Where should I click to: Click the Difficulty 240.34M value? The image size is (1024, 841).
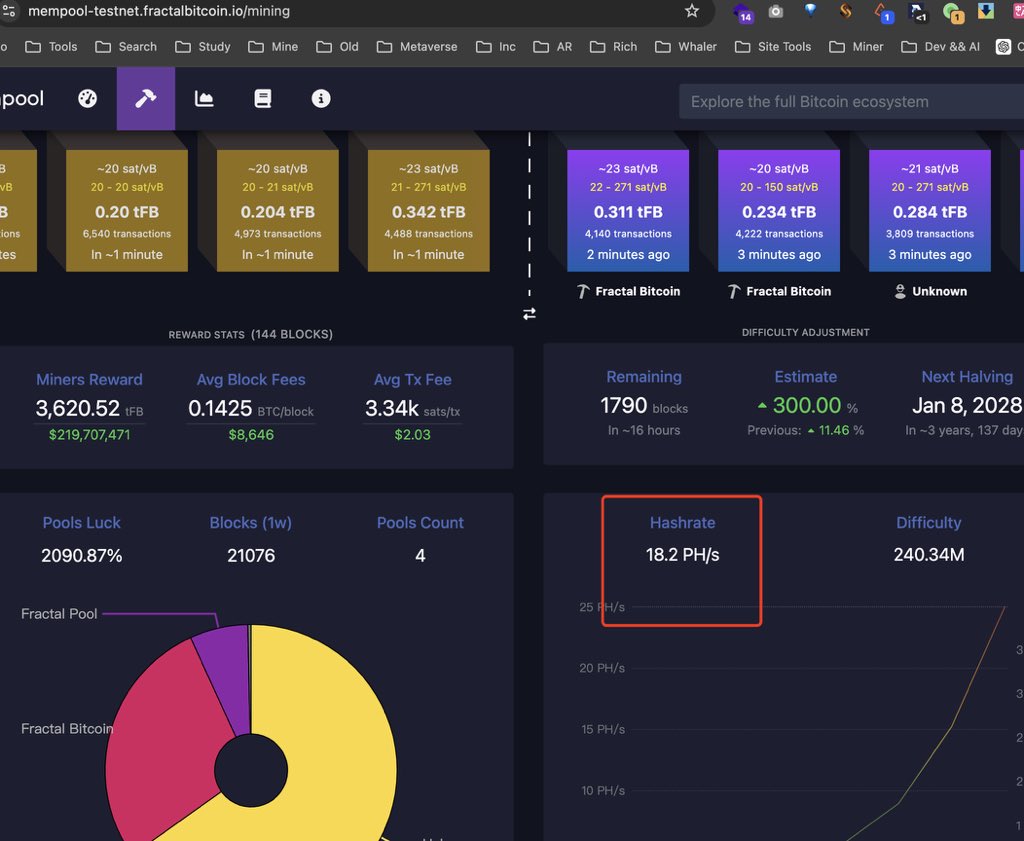(x=929, y=555)
